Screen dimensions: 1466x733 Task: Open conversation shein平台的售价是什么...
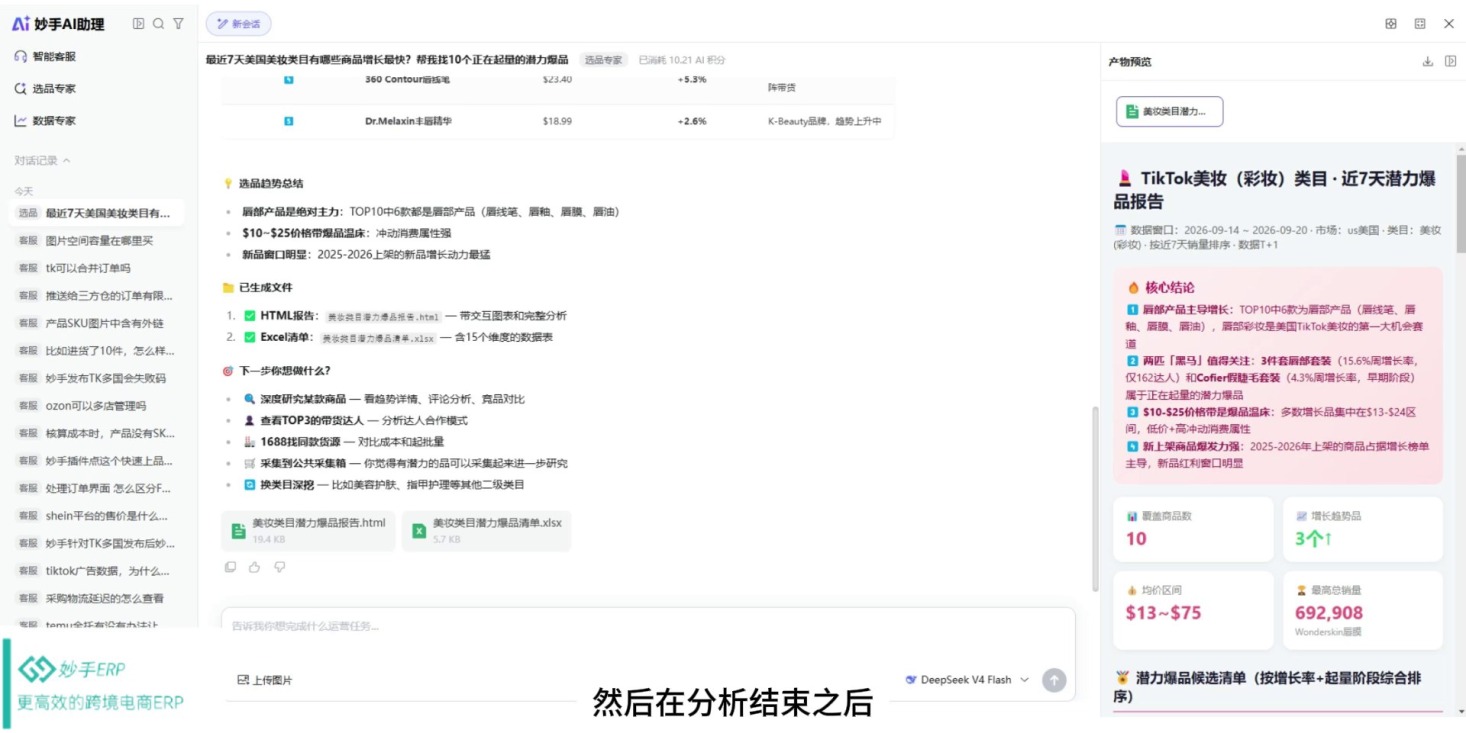(97, 516)
